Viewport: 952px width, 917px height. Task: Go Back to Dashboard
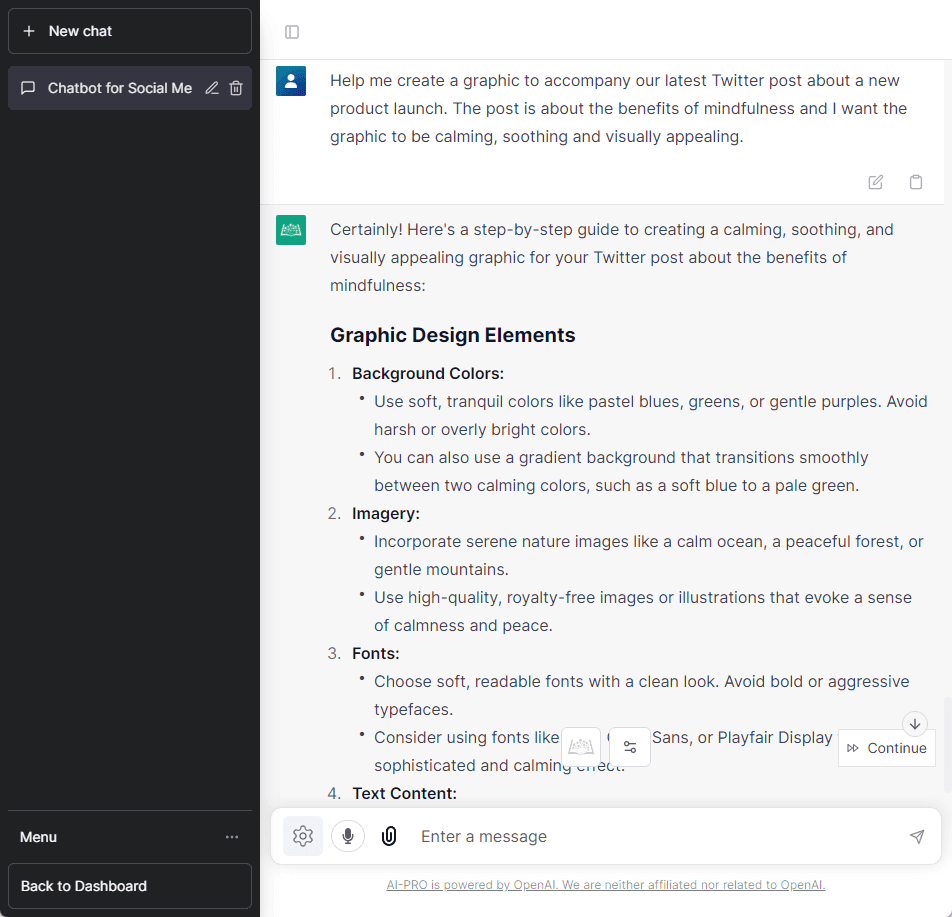click(129, 886)
